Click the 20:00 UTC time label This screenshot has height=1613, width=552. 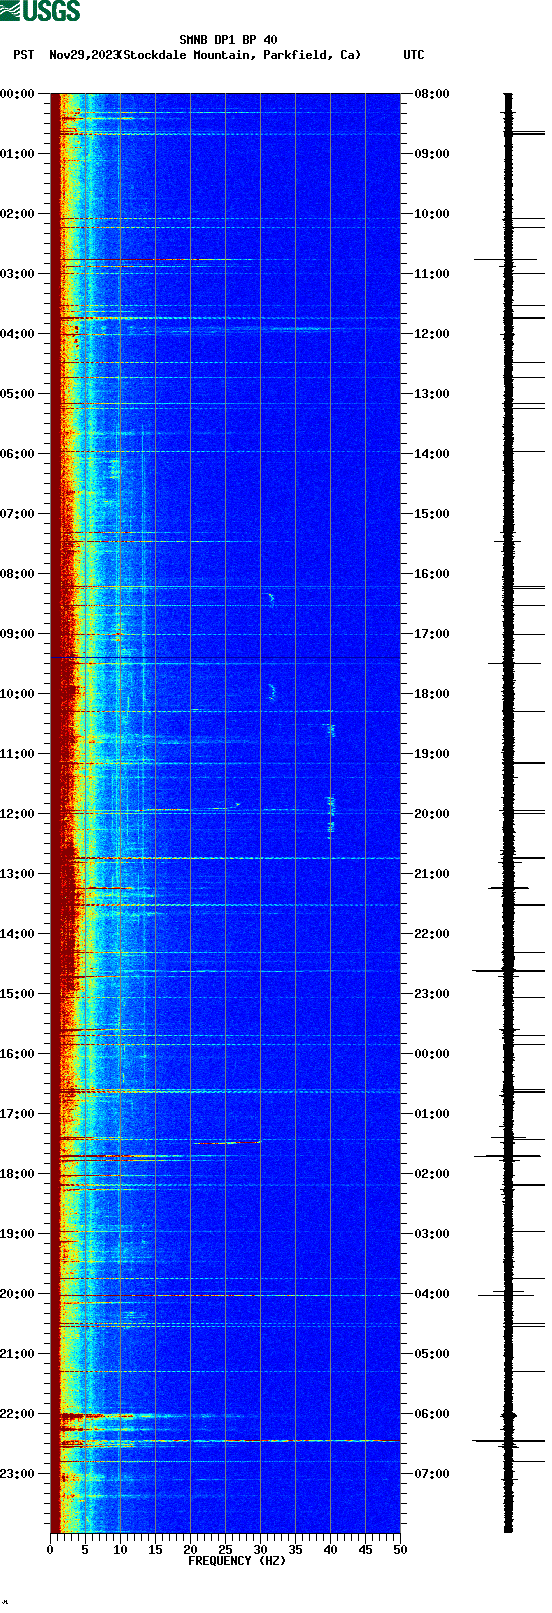pyautogui.click(x=432, y=814)
